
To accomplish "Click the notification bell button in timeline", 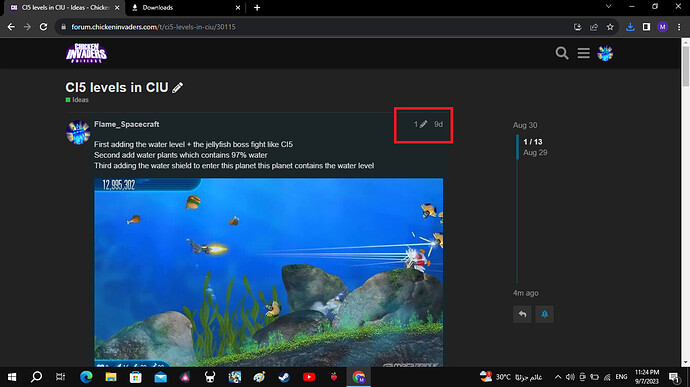I will (x=544, y=314).
